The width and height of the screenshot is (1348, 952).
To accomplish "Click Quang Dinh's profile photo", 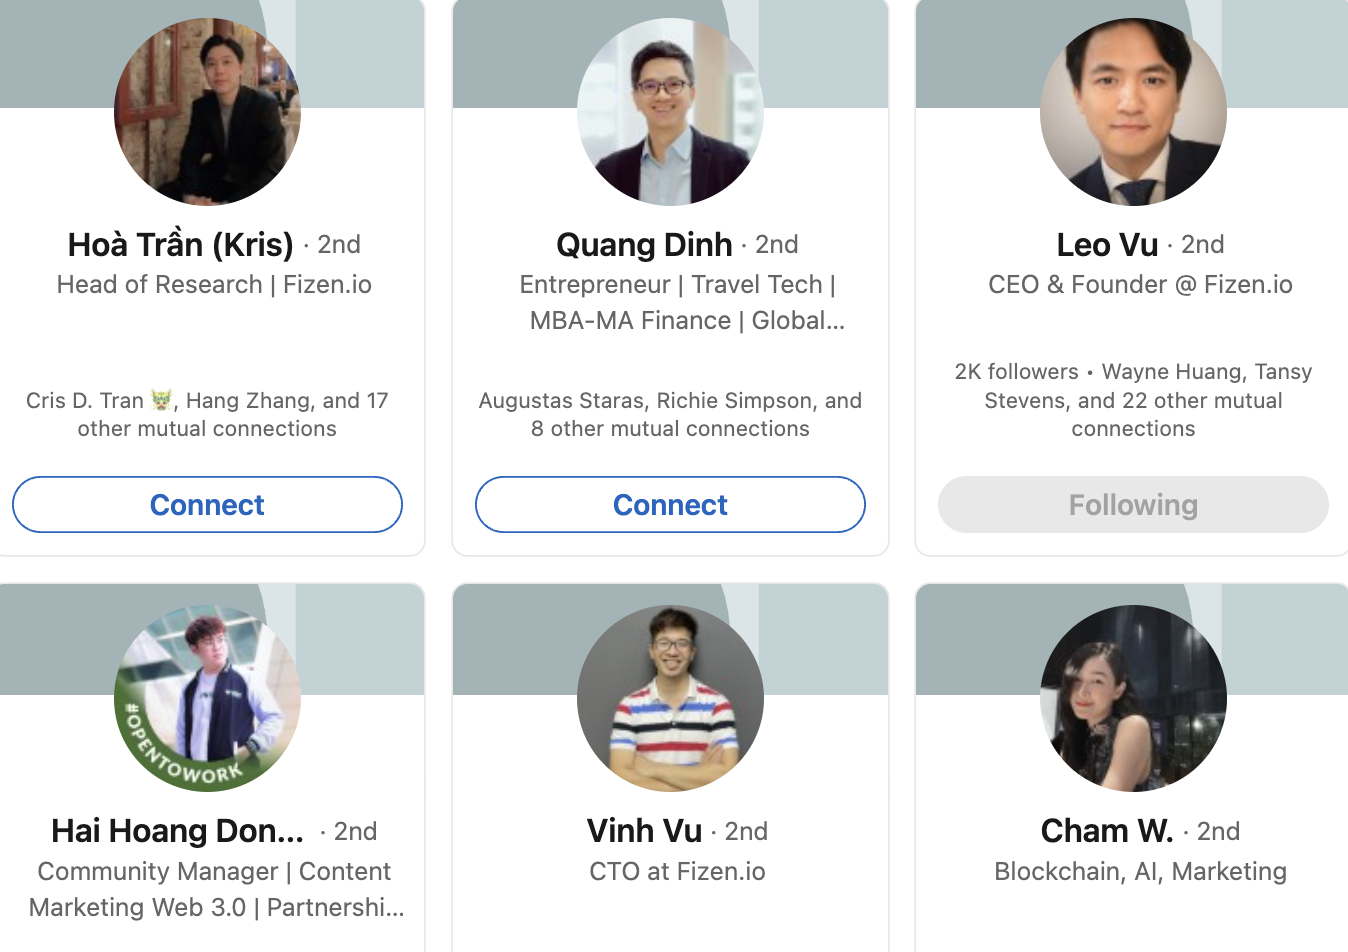I will pyautogui.click(x=670, y=111).
